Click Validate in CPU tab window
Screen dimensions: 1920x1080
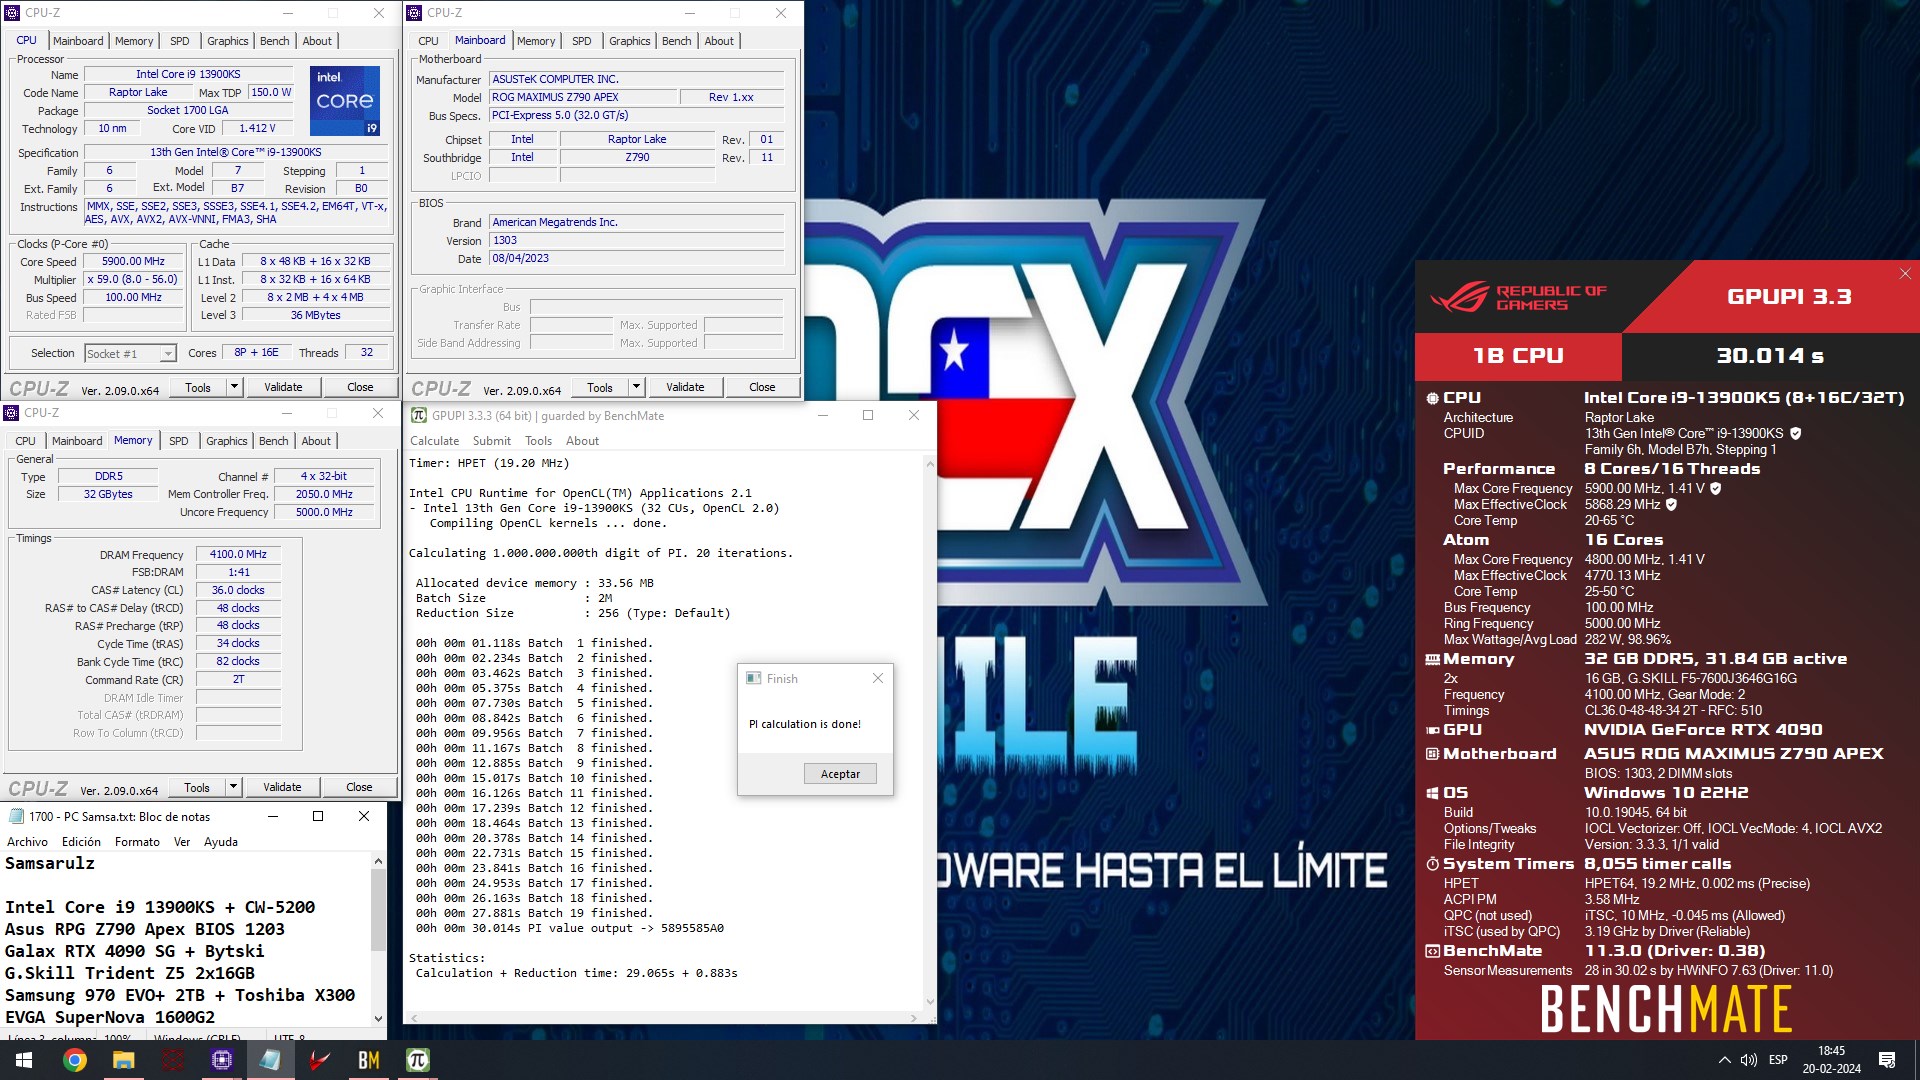tap(283, 387)
